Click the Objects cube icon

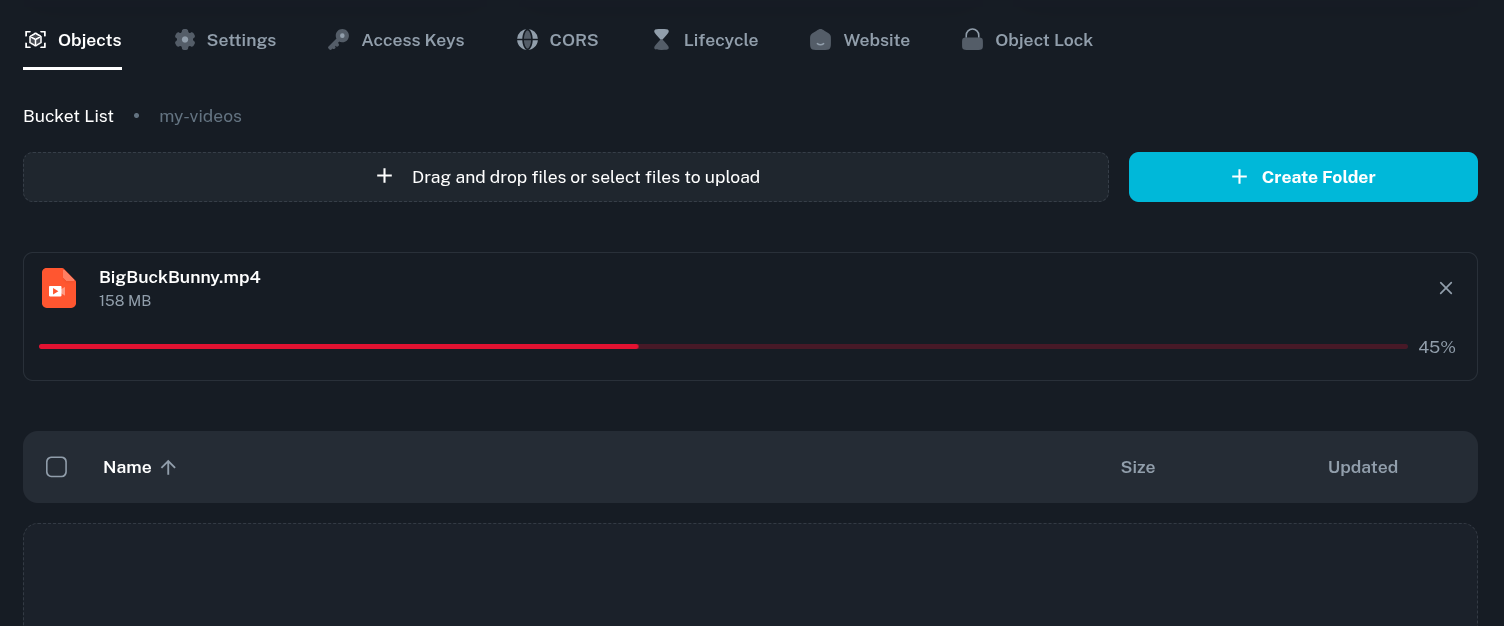tap(36, 40)
